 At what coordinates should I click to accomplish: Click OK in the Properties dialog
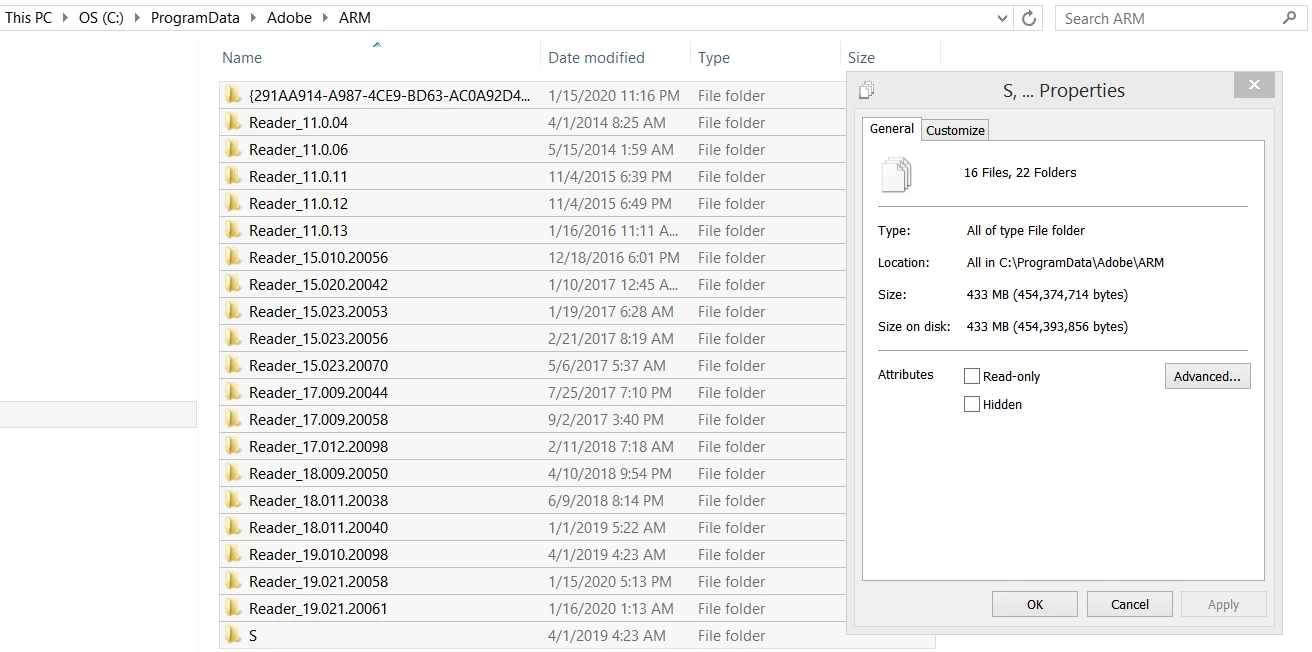coord(1035,604)
